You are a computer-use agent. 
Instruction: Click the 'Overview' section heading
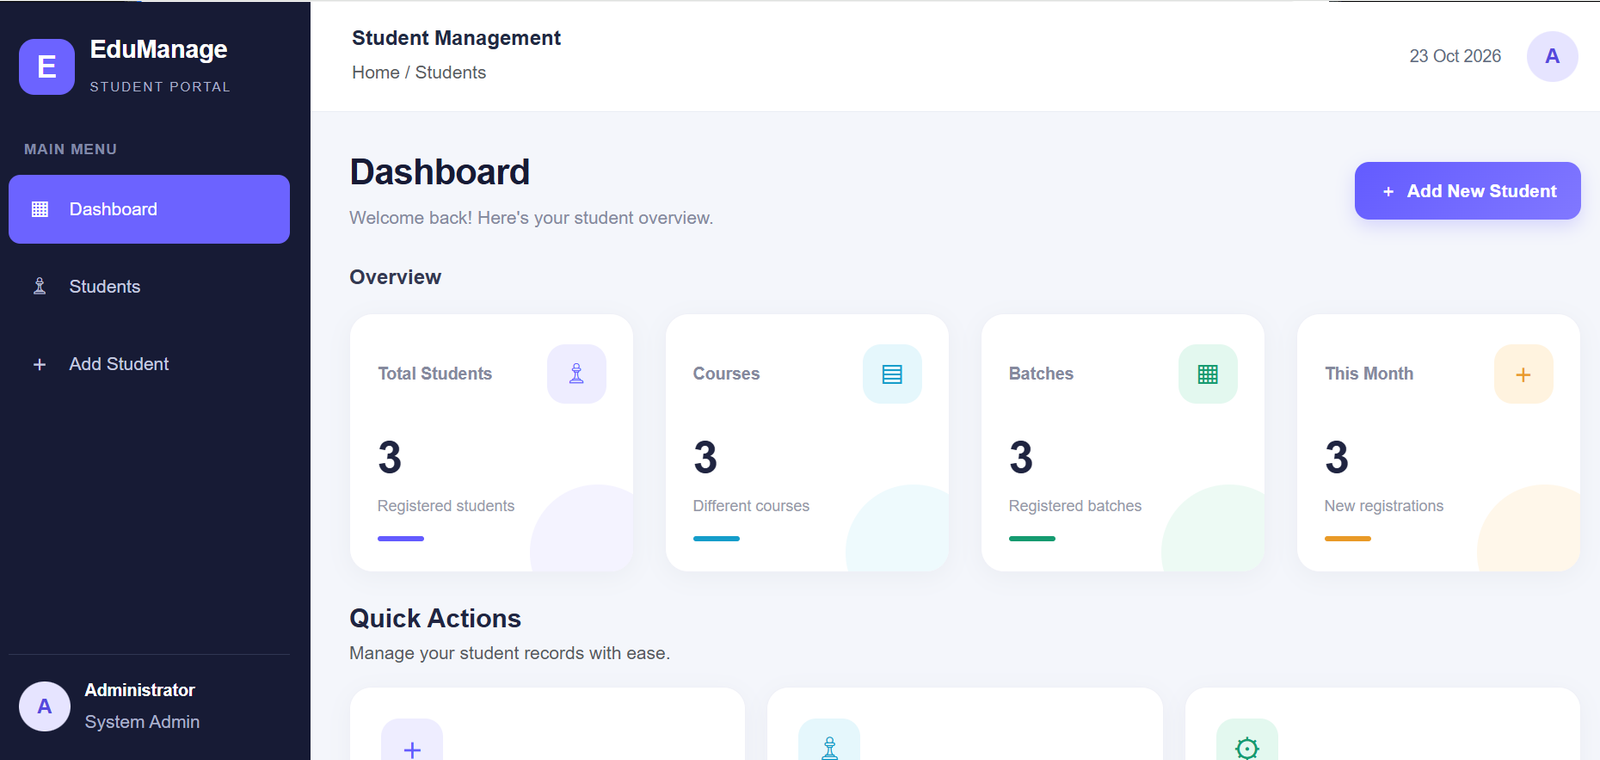click(395, 277)
